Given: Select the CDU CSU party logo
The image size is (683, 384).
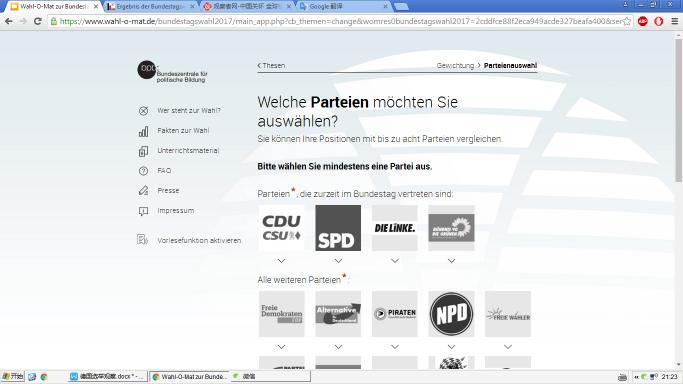Looking at the screenshot, I should pyautogui.click(x=281, y=228).
